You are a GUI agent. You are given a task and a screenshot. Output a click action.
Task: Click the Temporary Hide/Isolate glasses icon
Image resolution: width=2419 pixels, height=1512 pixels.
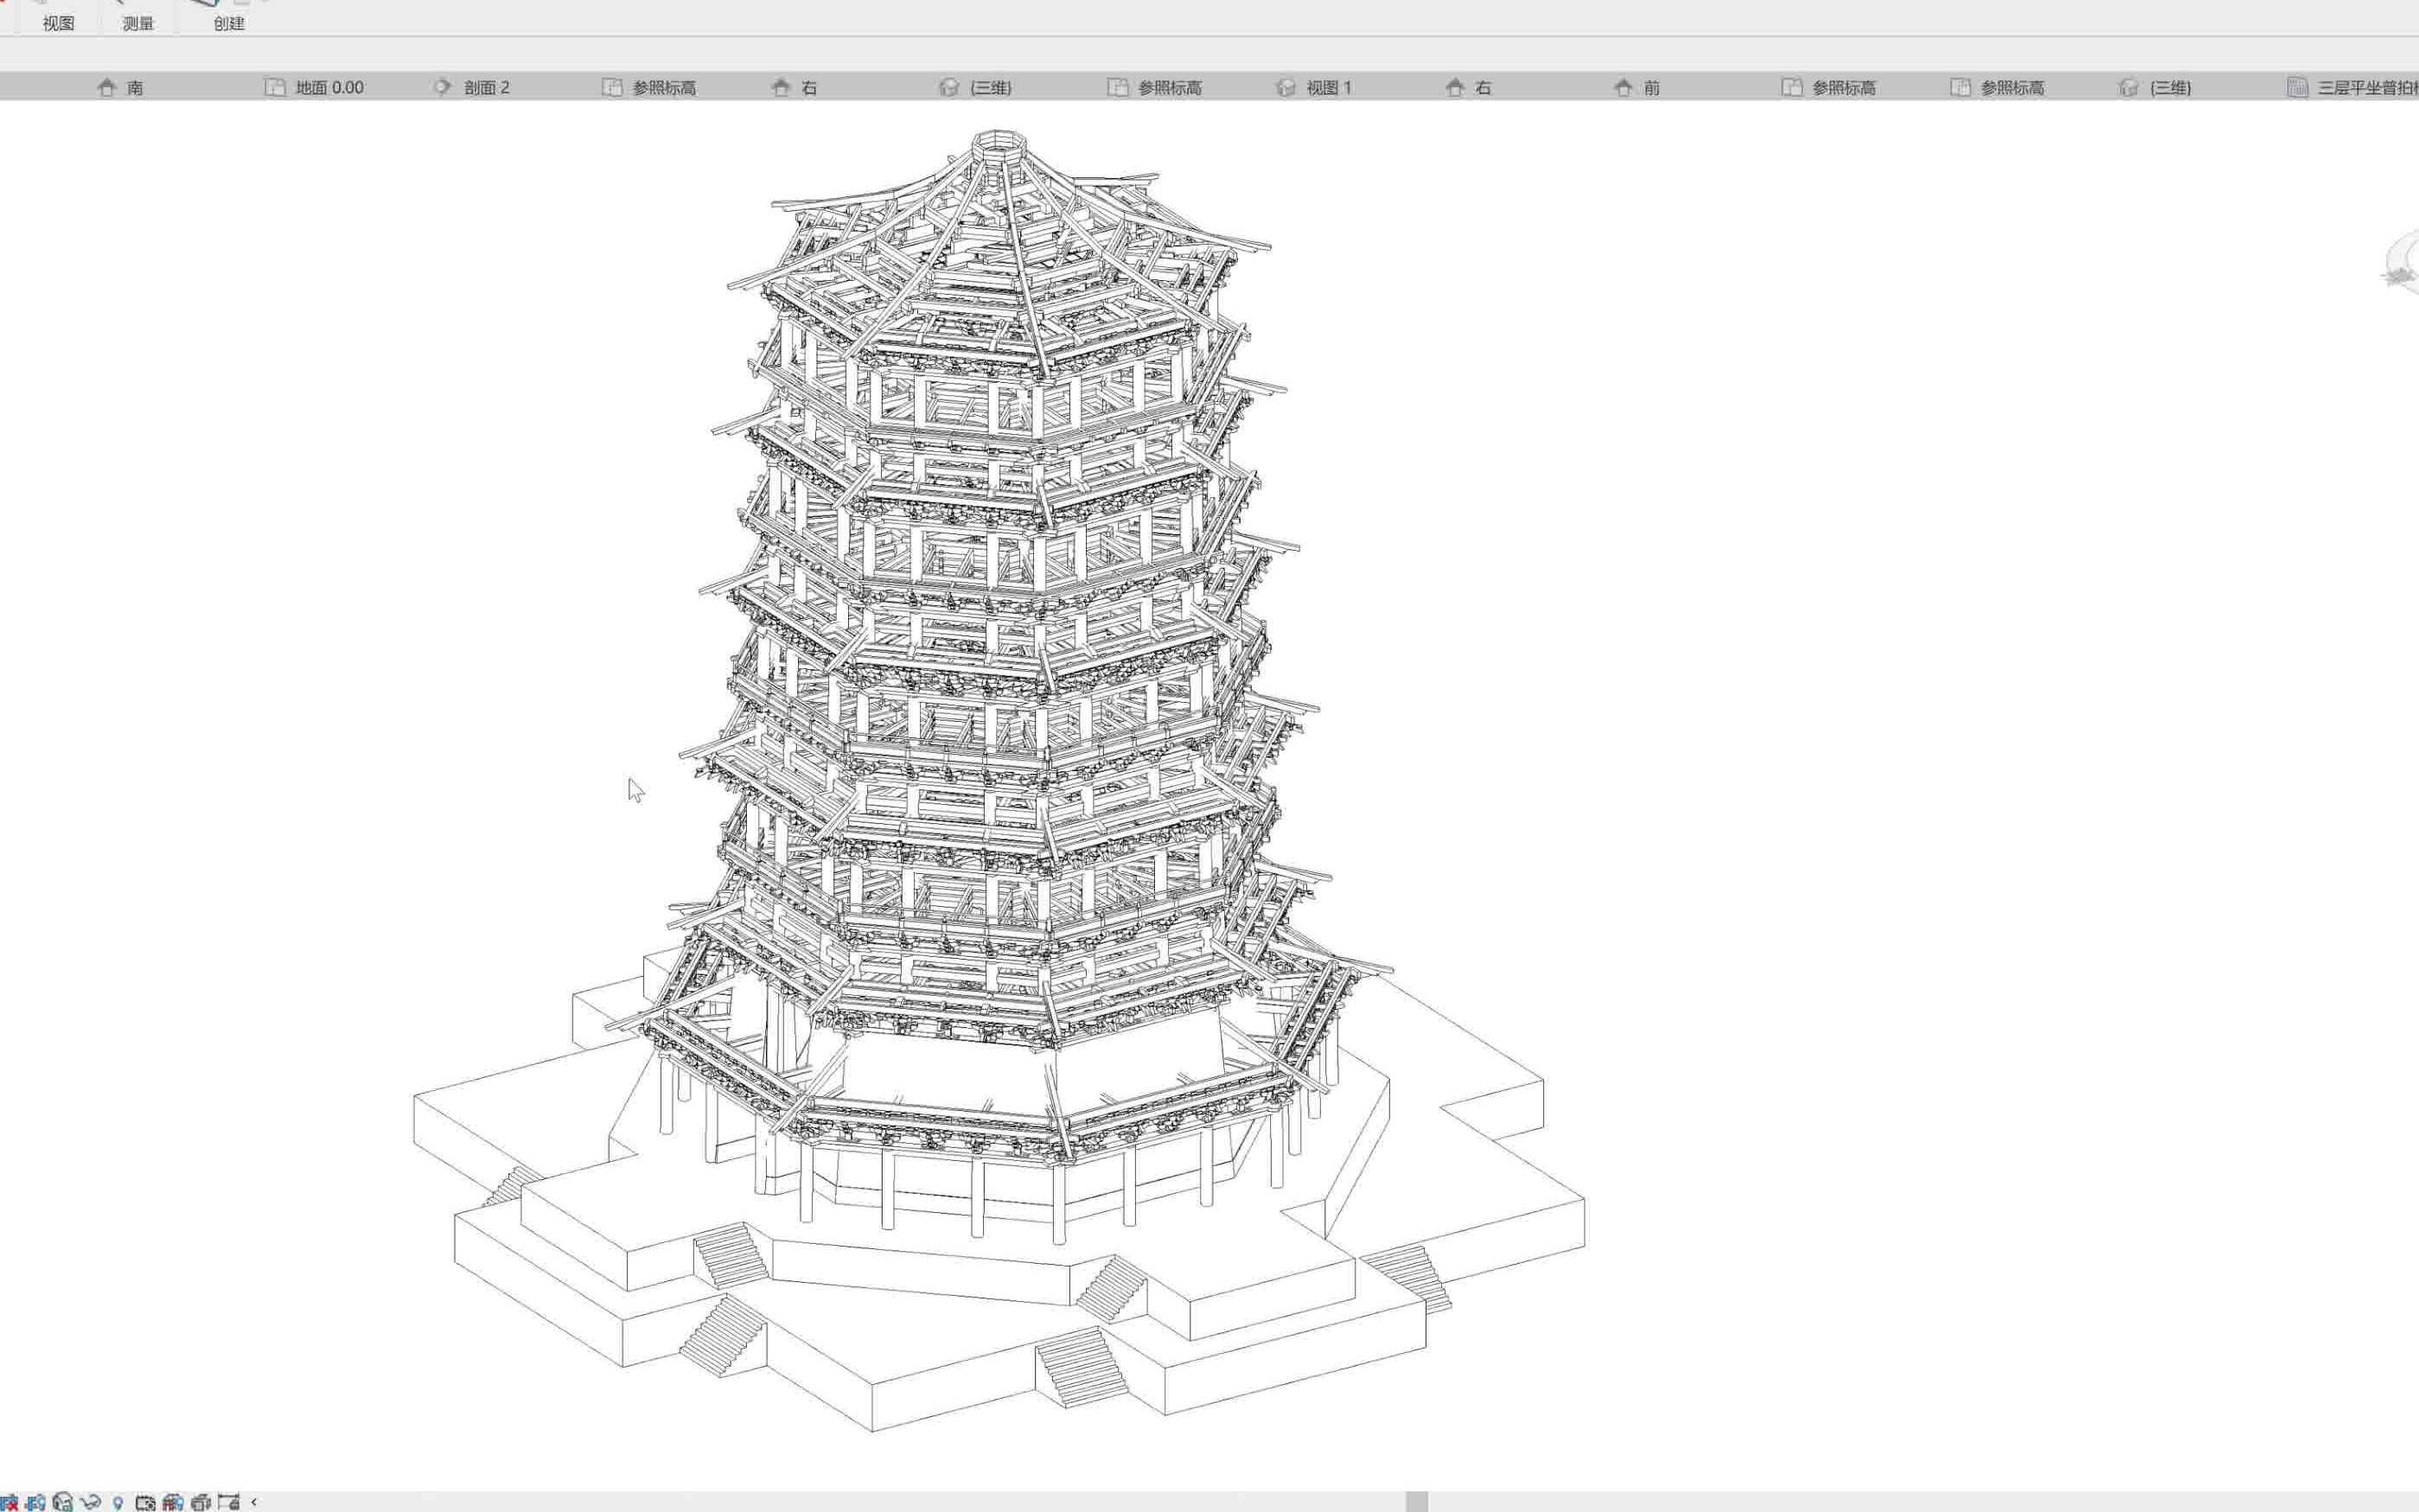[x=91, y=1502]
